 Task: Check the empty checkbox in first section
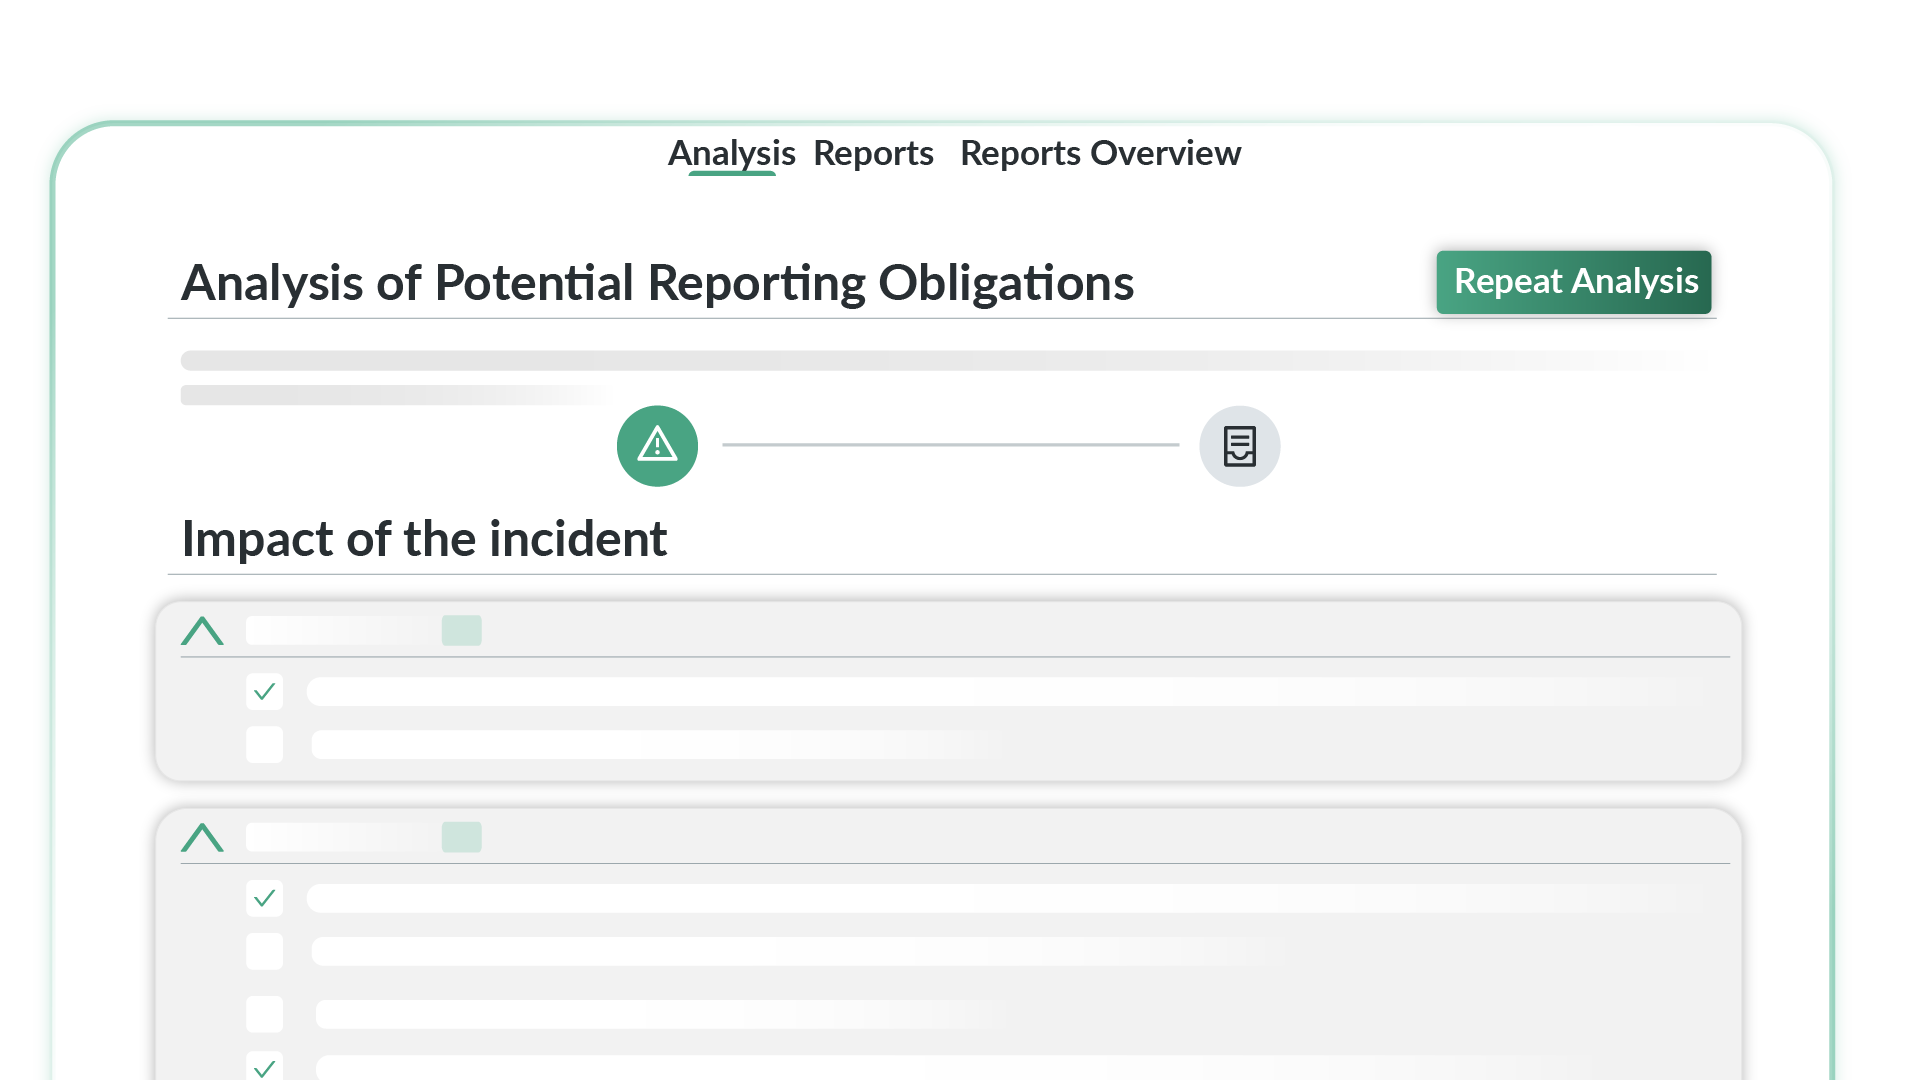pyautogui.click(x=265, y=745)
